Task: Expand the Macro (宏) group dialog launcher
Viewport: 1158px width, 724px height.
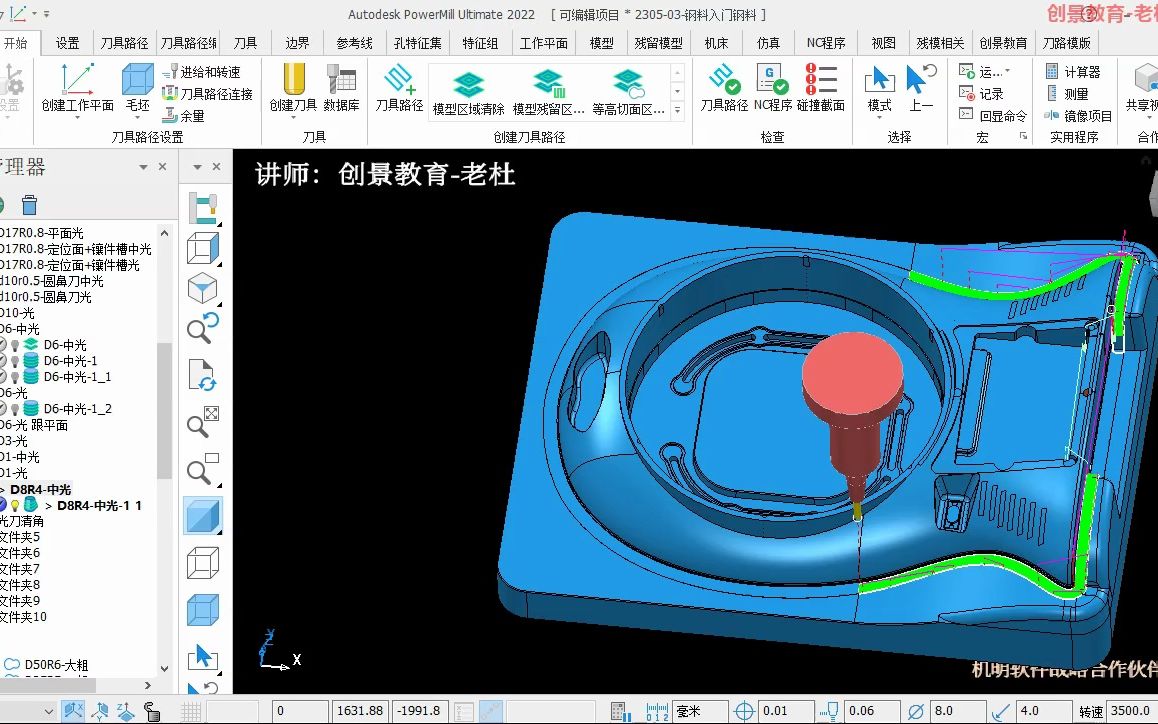Action: pyautogui.click(x=1024, y=136)
